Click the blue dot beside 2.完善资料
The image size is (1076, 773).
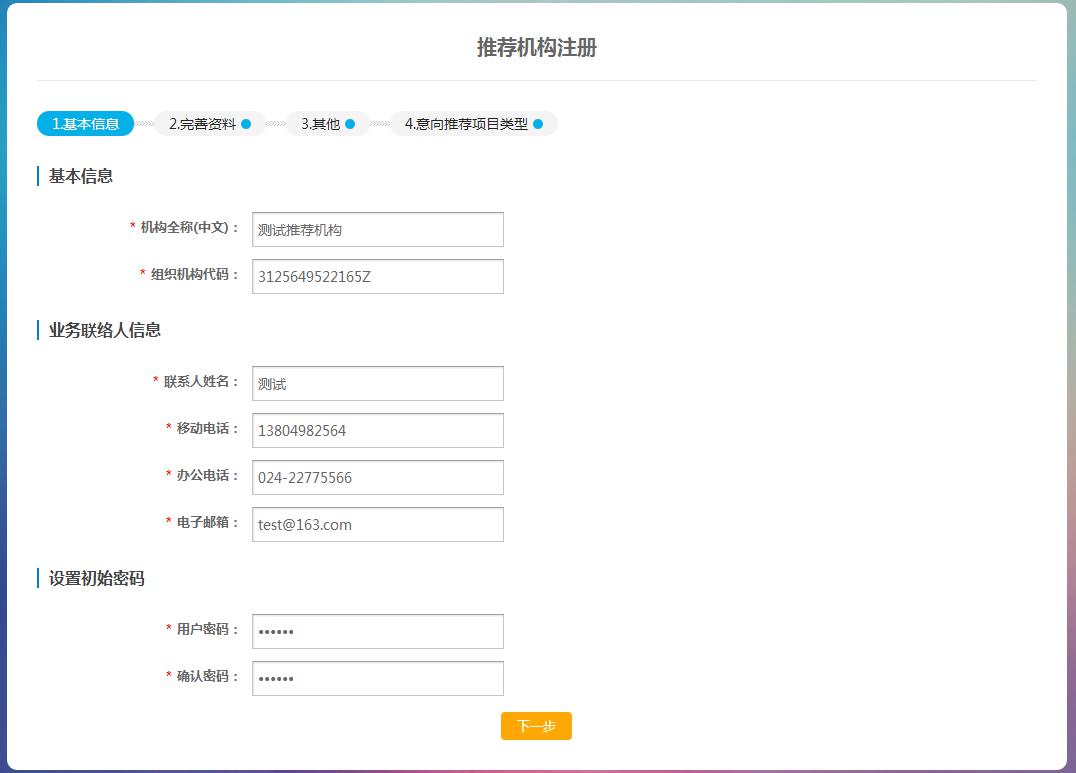[x=246, y=124]
